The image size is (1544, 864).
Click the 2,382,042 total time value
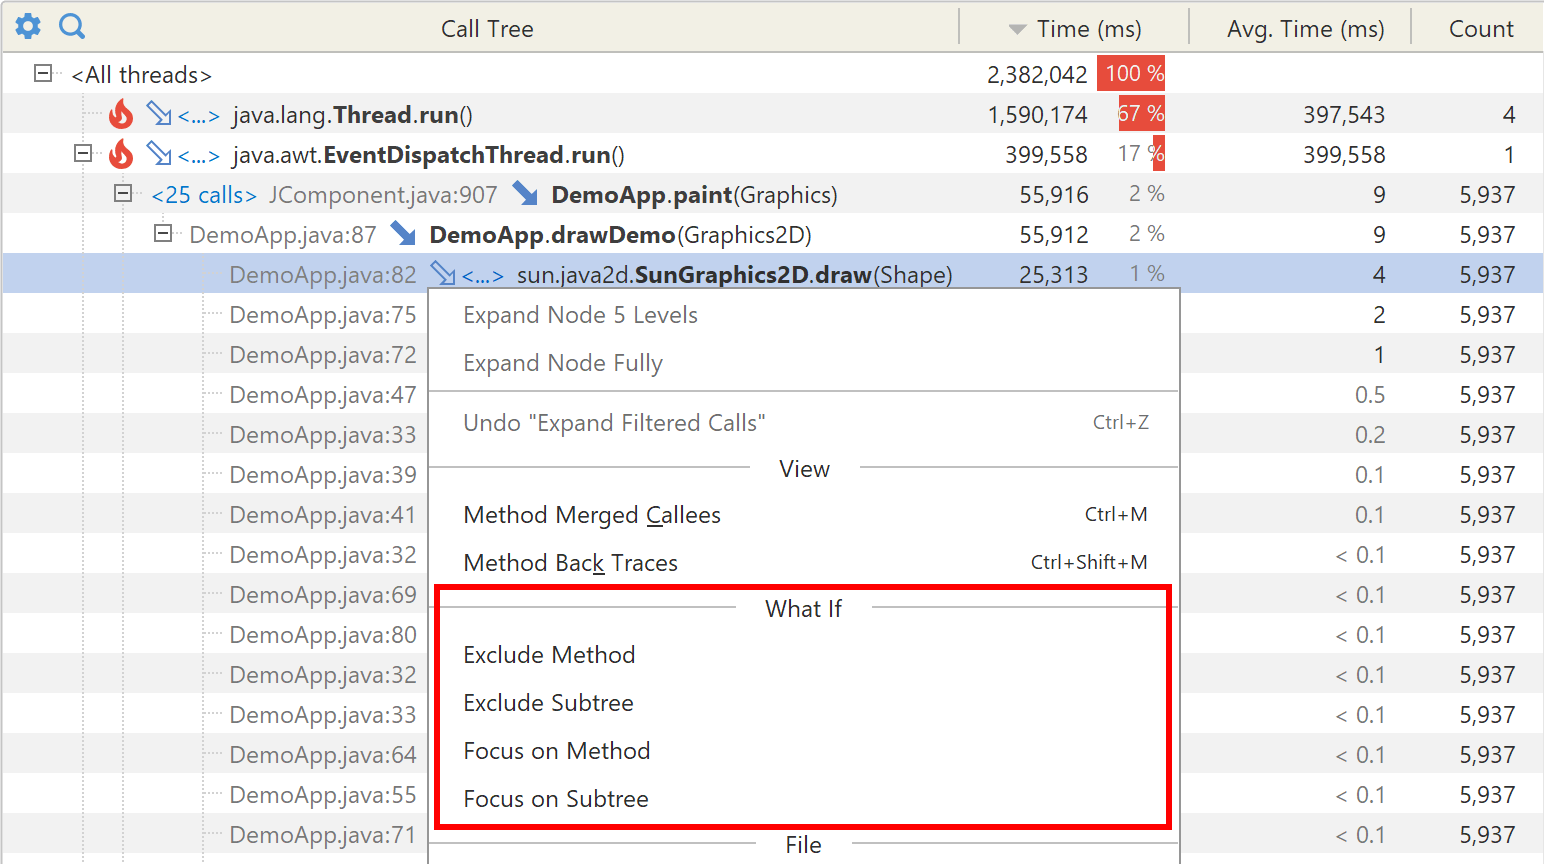(x=1037, y=75)
